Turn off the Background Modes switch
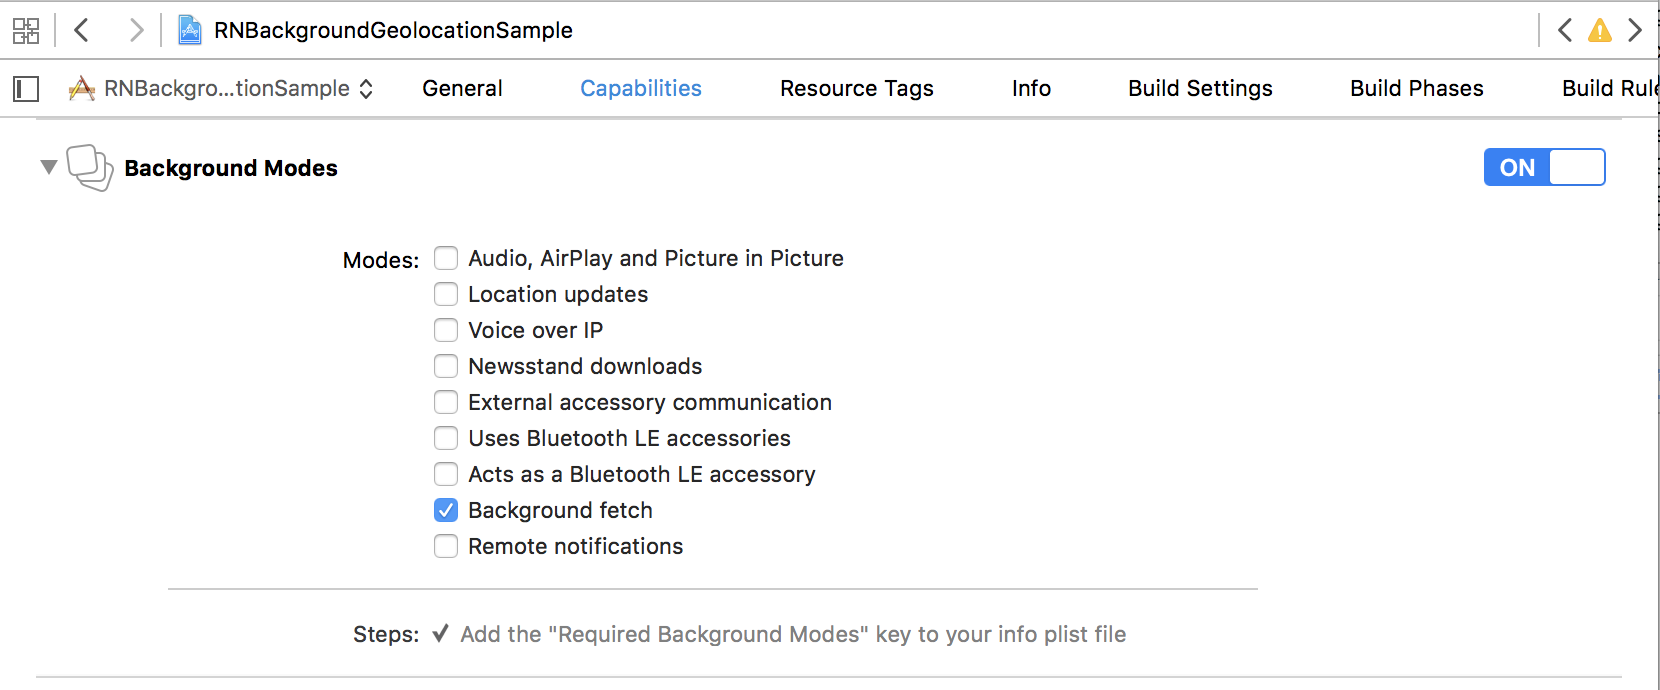Viewport: 1660px width, 690px height. (1544, 167)
